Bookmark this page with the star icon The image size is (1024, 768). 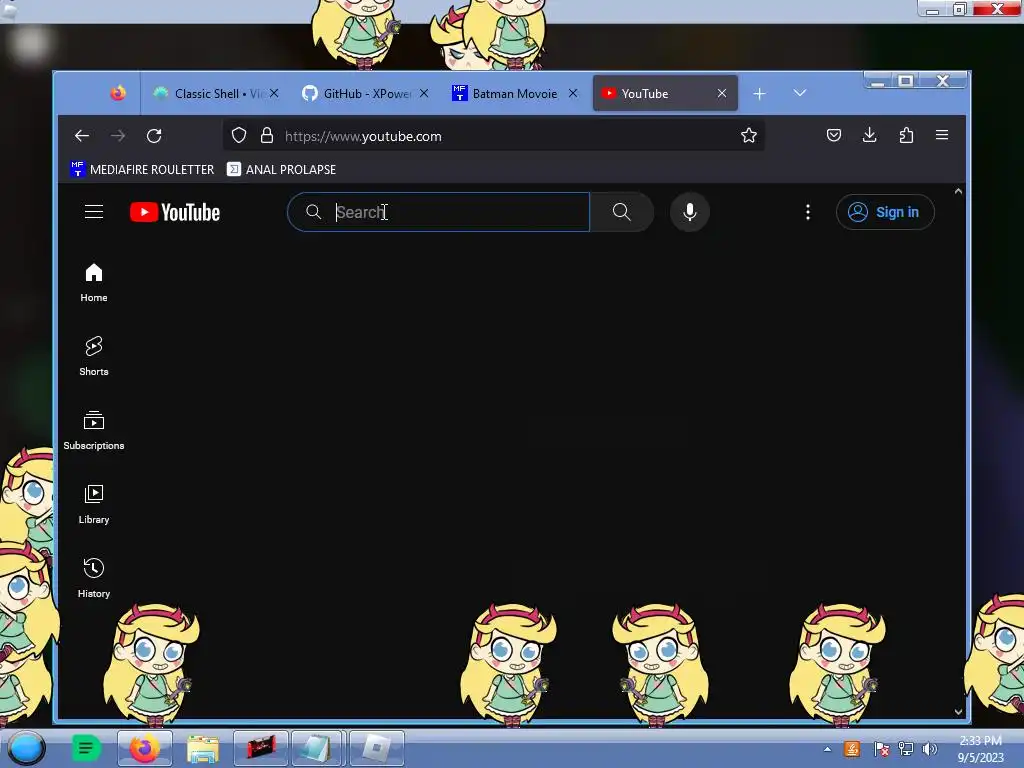748,135
